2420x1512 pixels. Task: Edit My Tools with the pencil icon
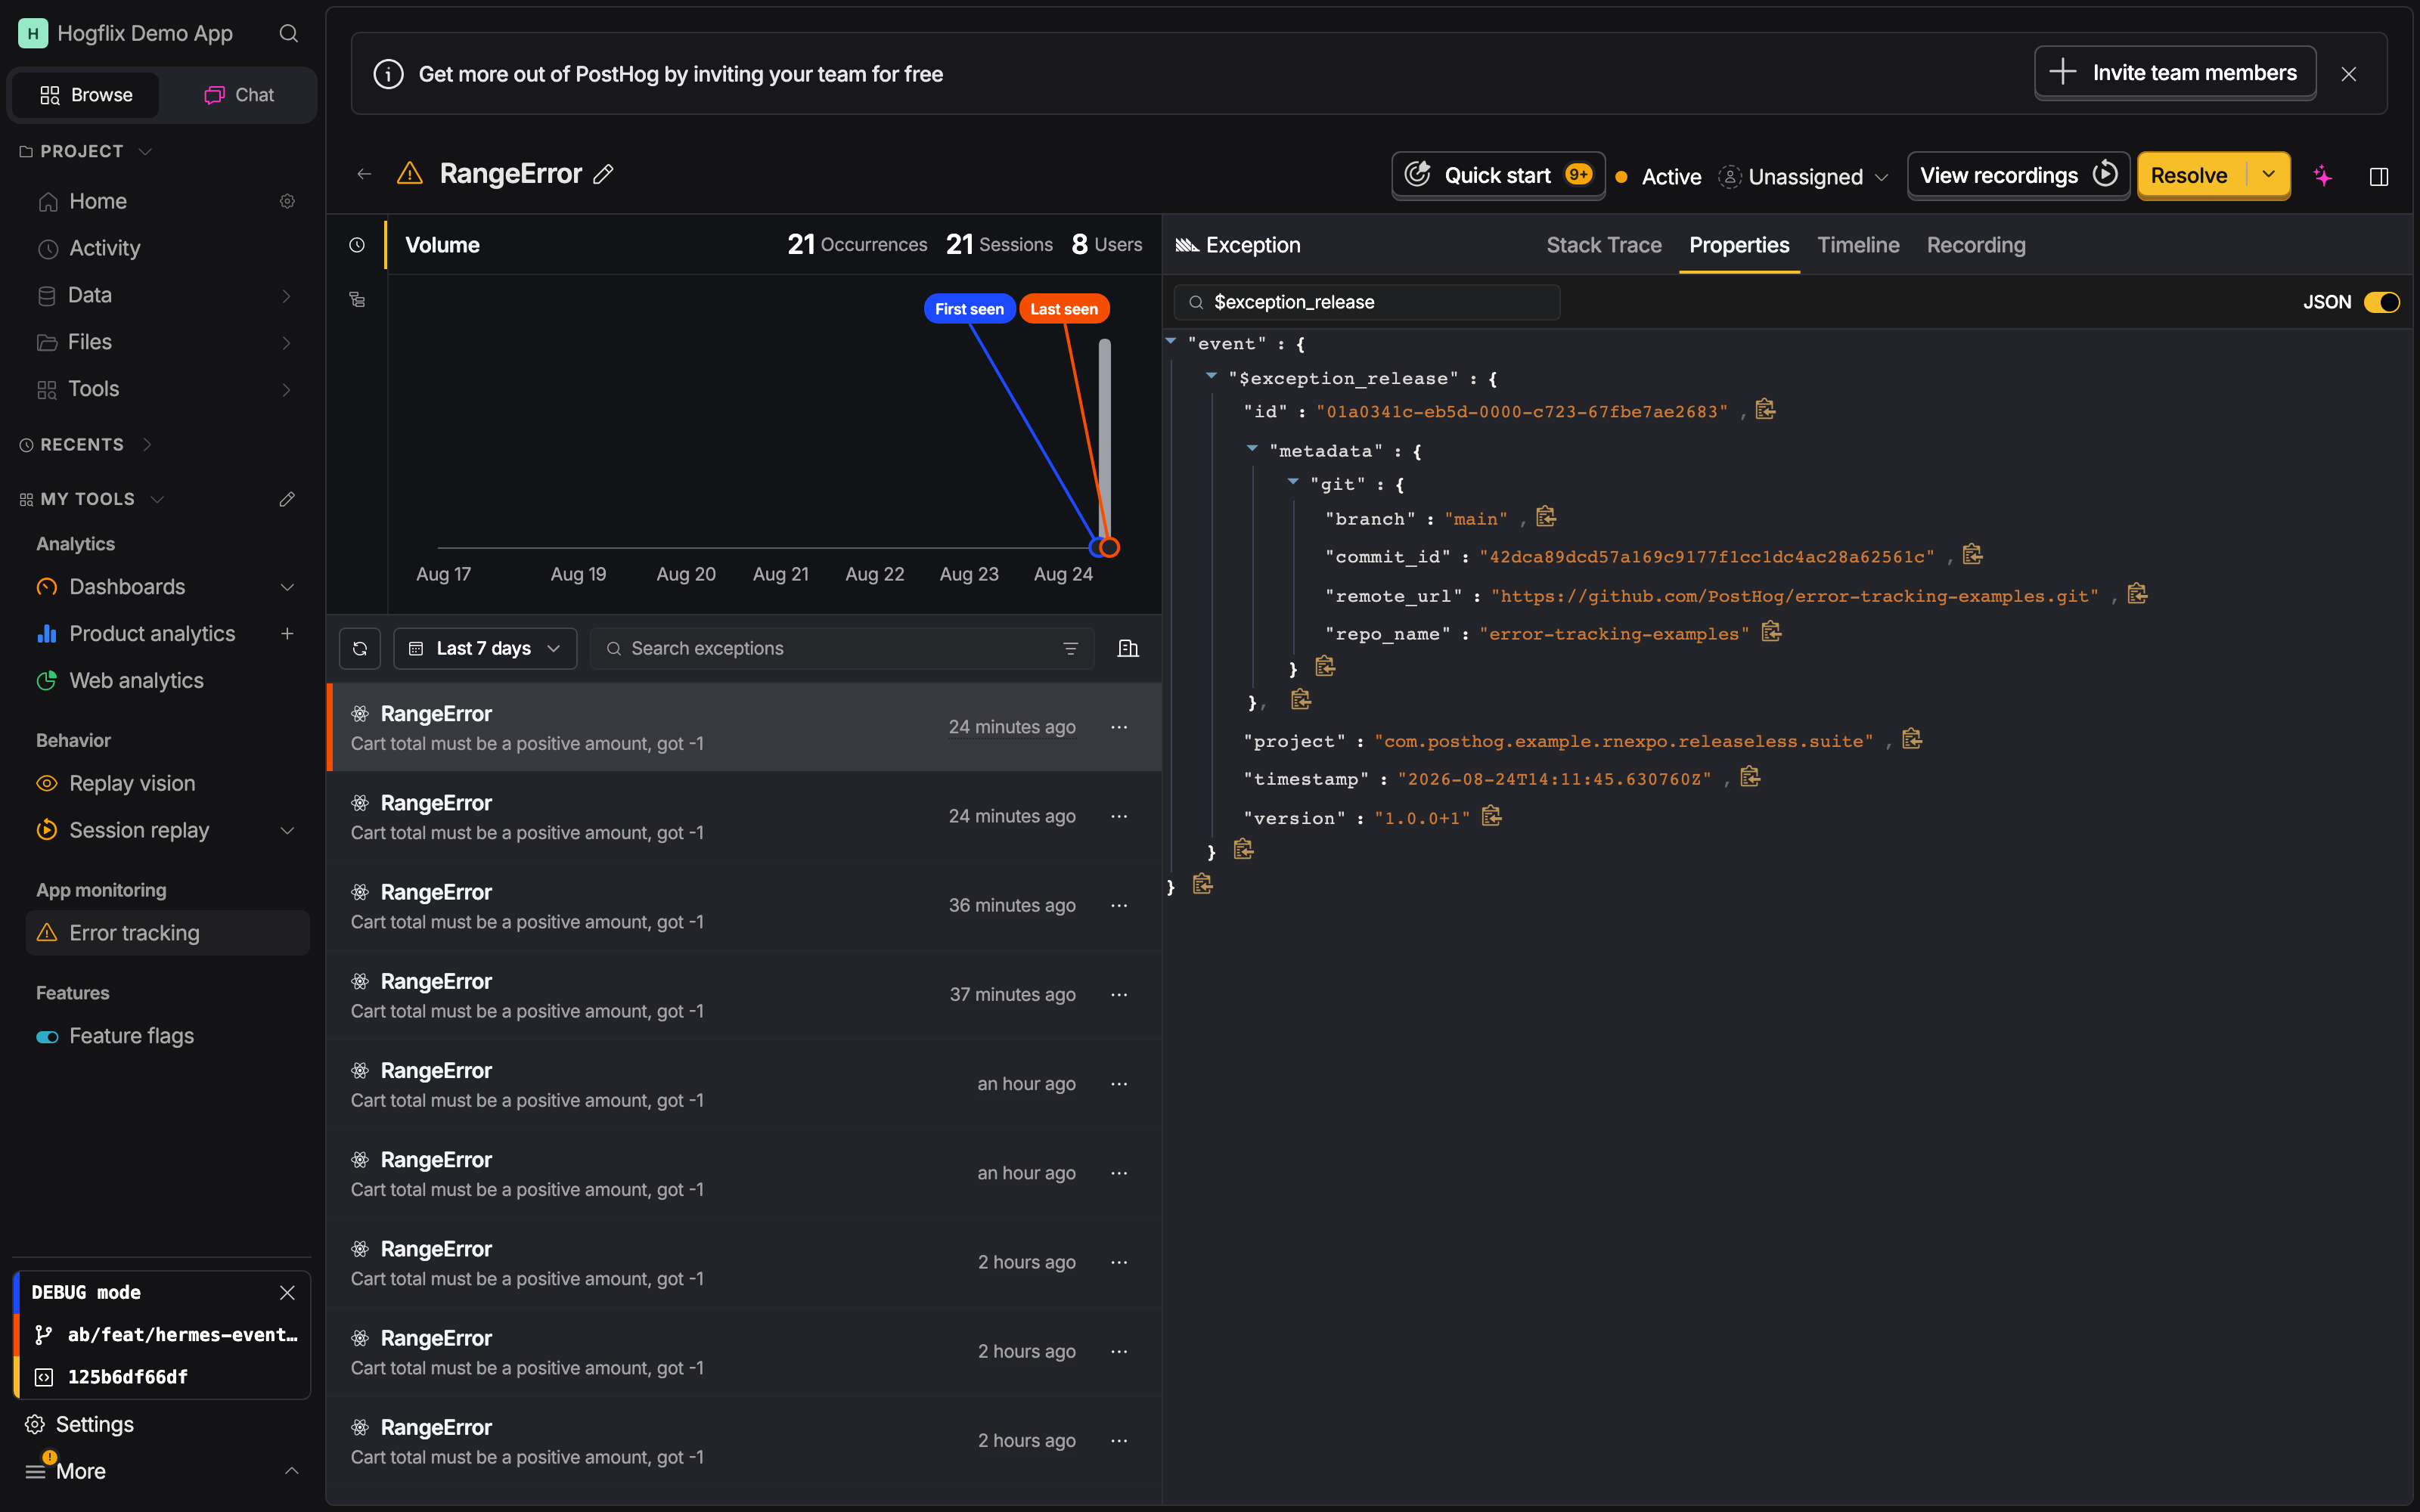(x=287, y=499)
